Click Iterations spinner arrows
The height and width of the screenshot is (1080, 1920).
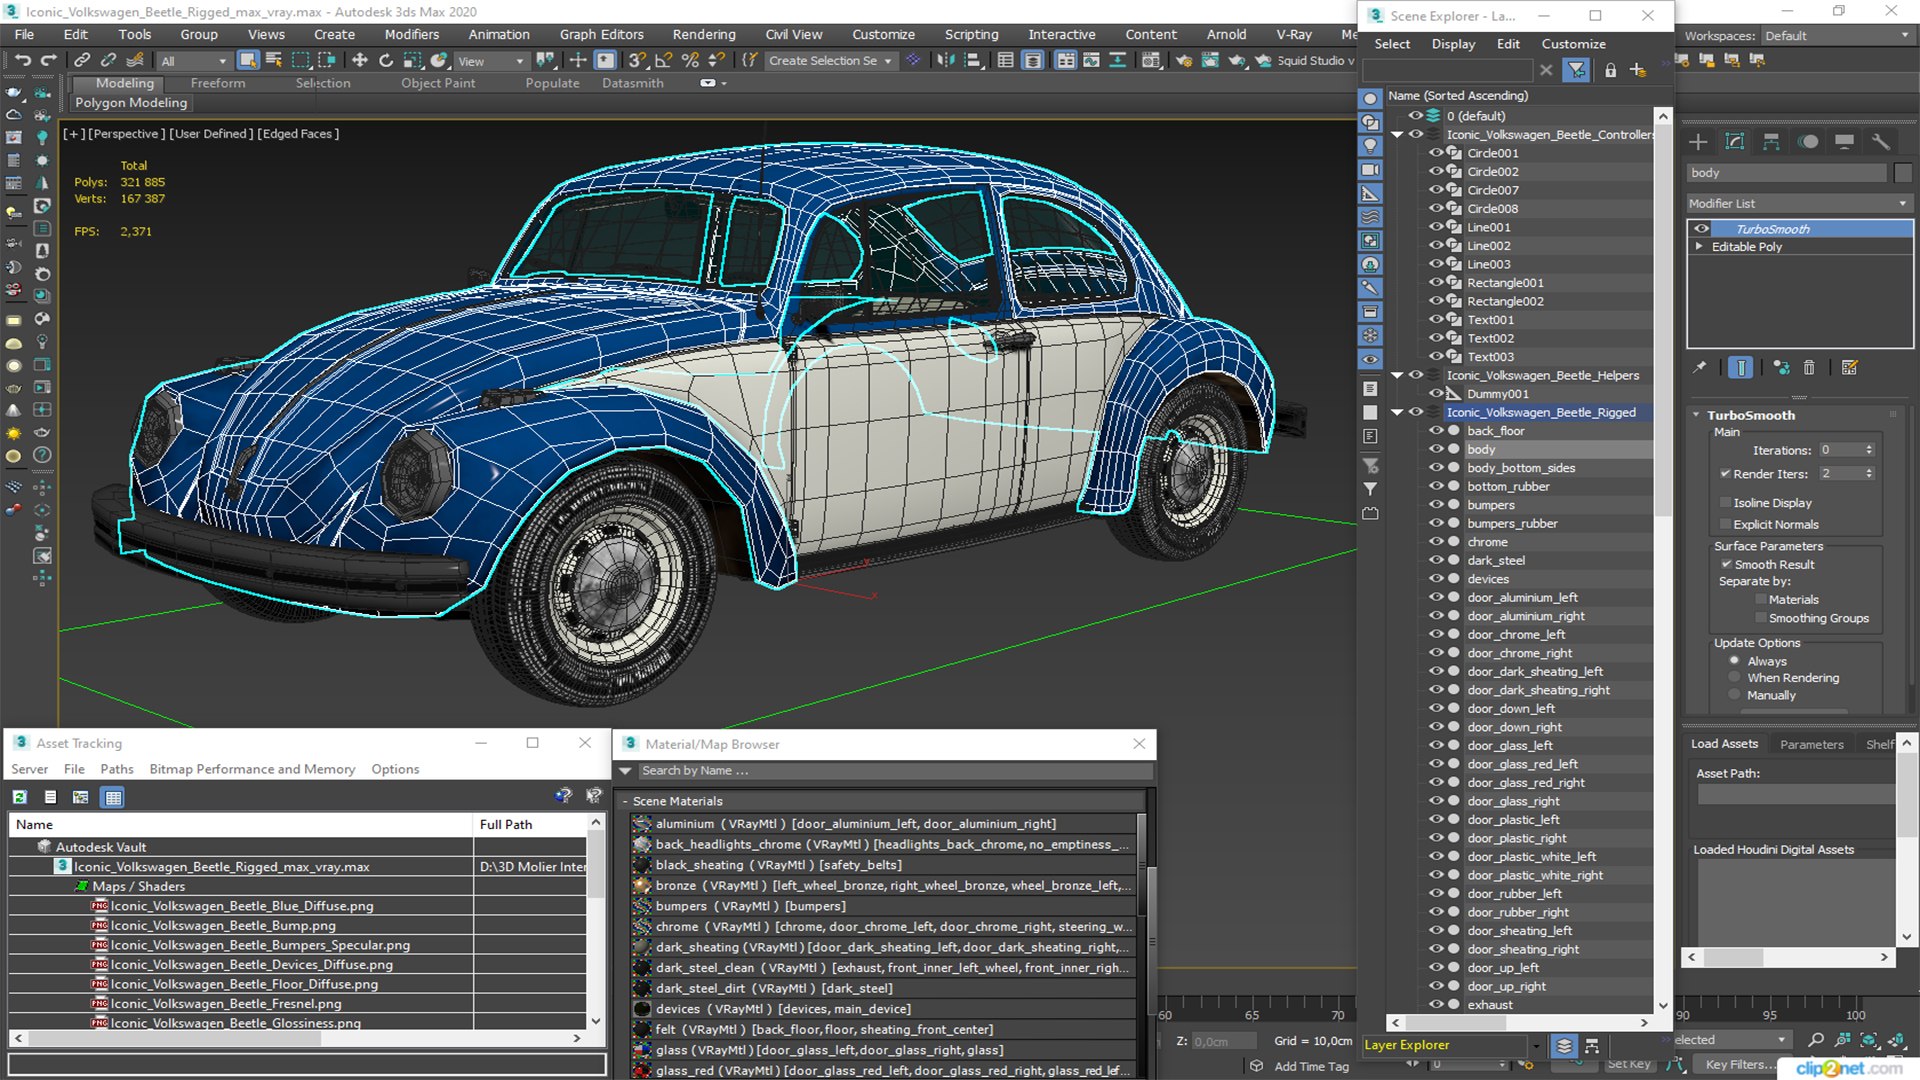tap(1869, 450)
